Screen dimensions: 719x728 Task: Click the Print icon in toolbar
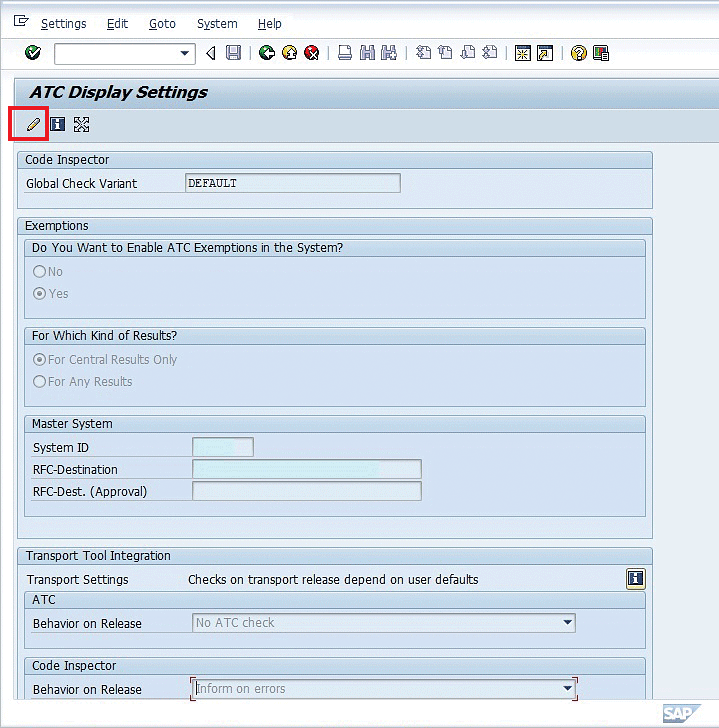[x=345, y=53]
